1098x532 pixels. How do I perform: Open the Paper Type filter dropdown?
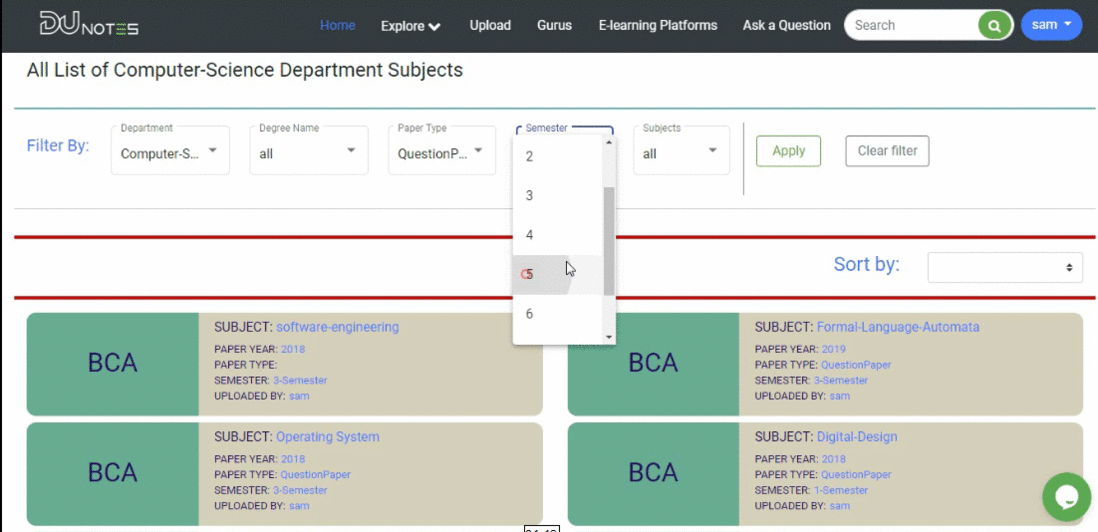[442, 150]
